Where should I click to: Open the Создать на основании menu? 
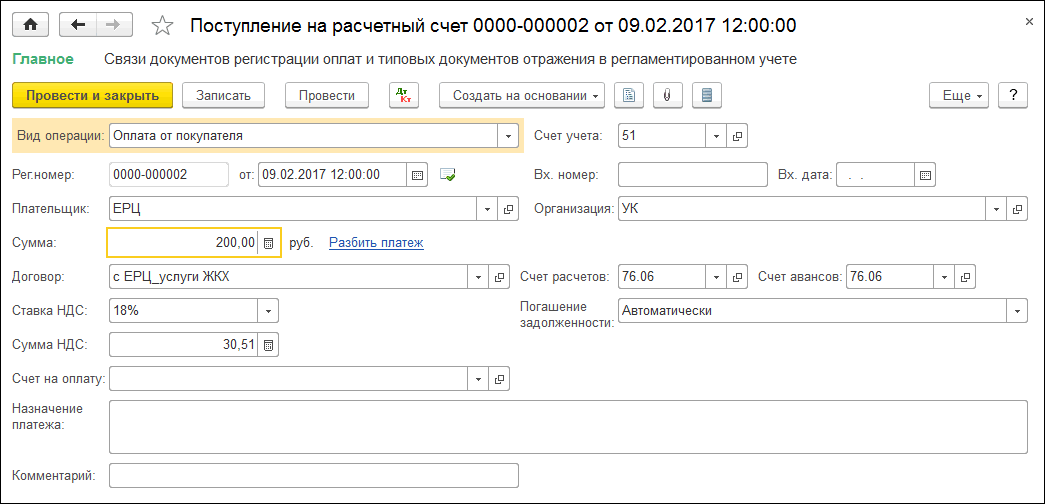coord(522,95)
